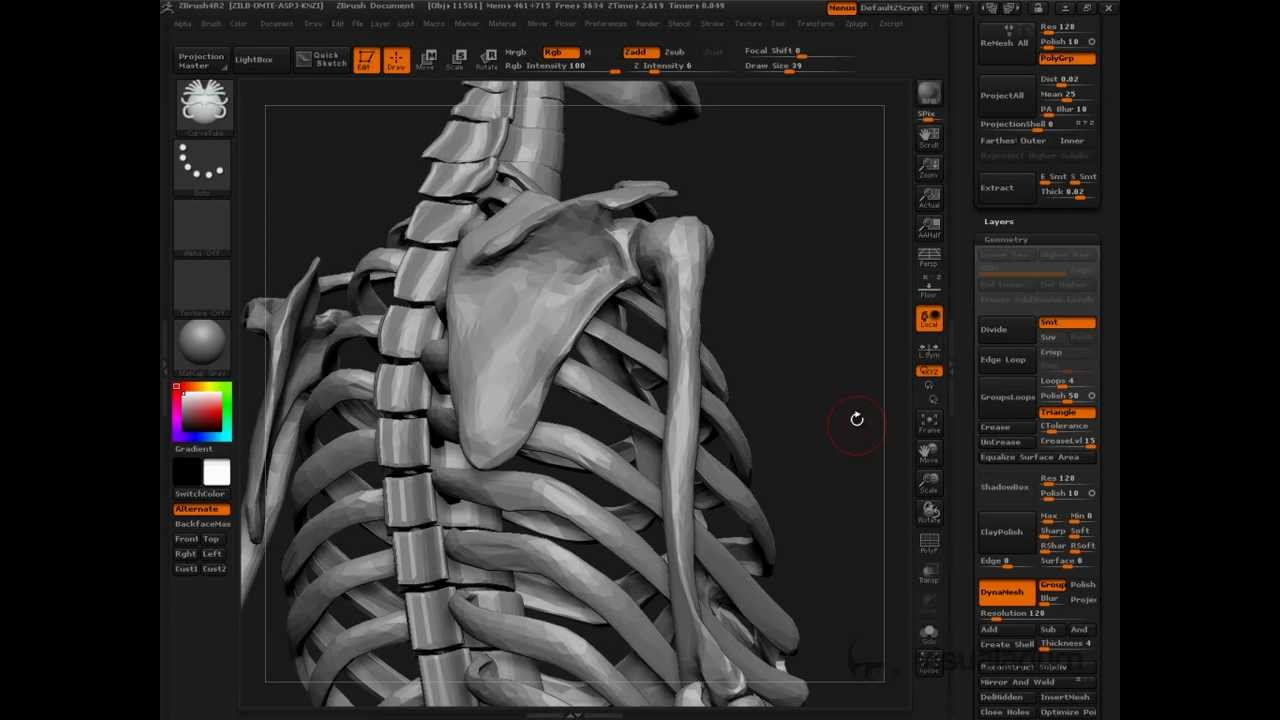
Task: Toggle PolyF polyframe icon
Action: tap(929, 543)
